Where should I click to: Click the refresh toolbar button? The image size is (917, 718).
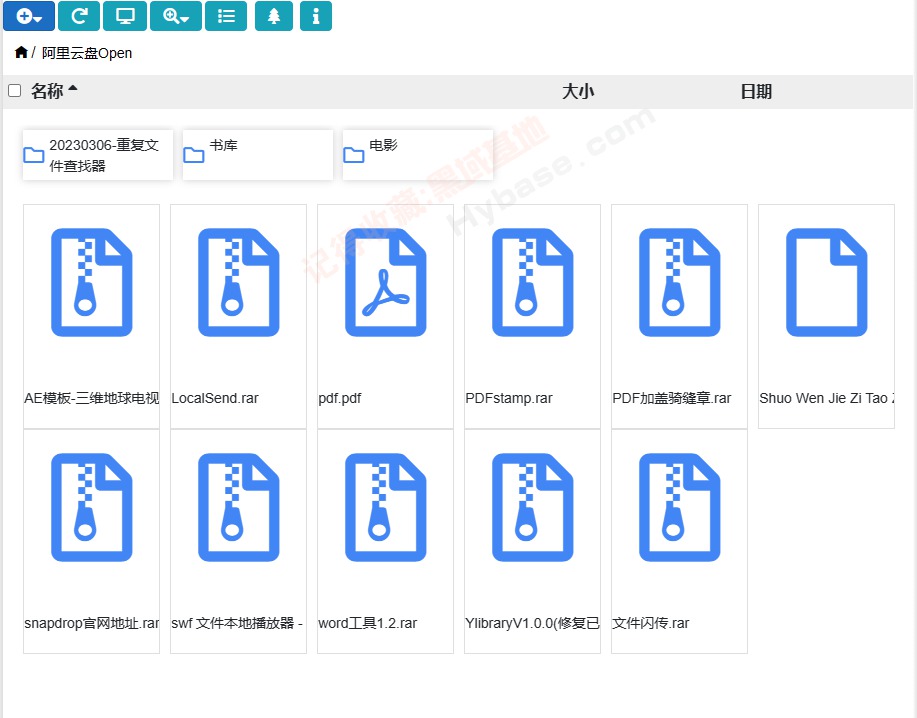pyautogui.click(x=79, y=16)
